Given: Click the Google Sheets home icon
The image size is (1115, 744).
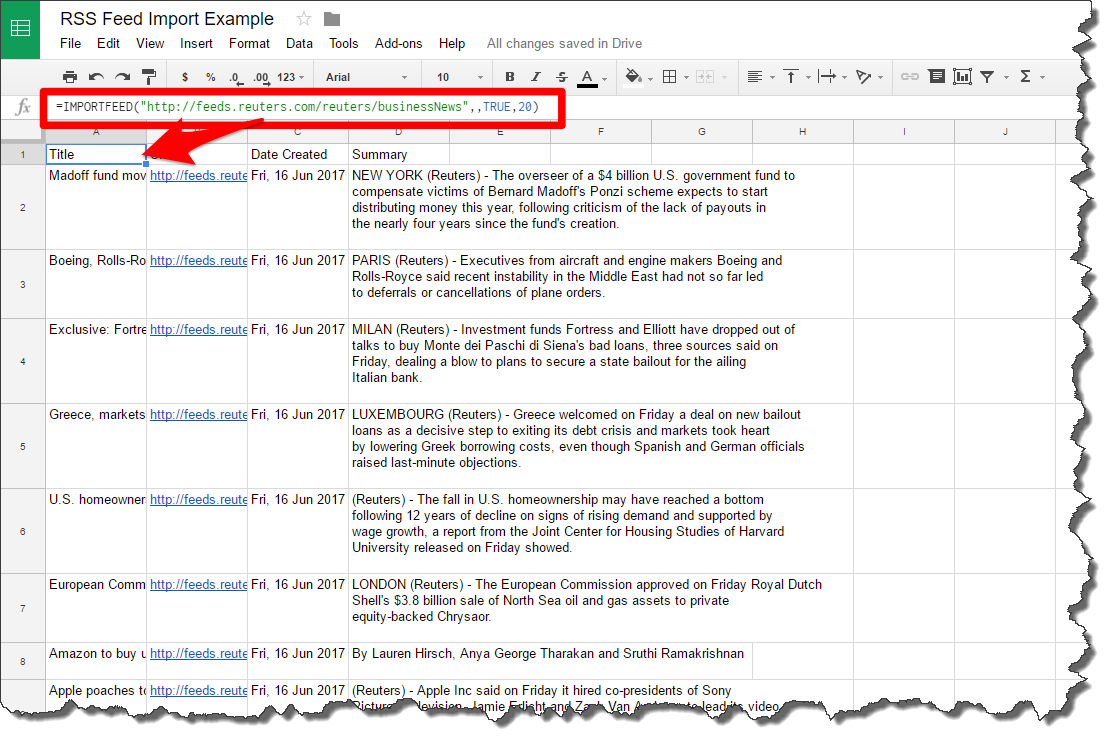Looking at the screenshot, I should pos(20,28).
